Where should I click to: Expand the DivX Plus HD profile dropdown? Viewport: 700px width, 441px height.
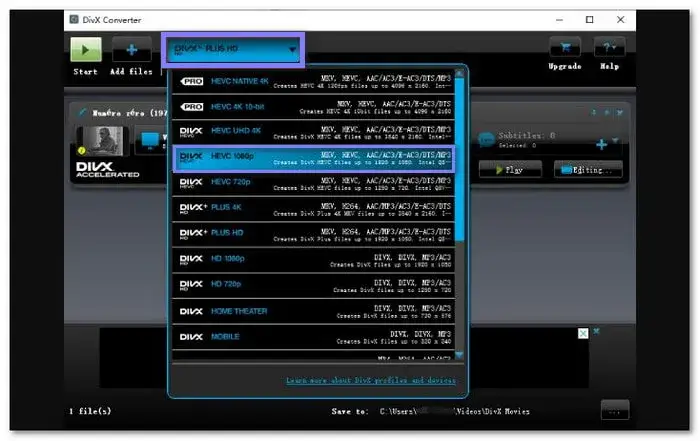pos(232,48)
